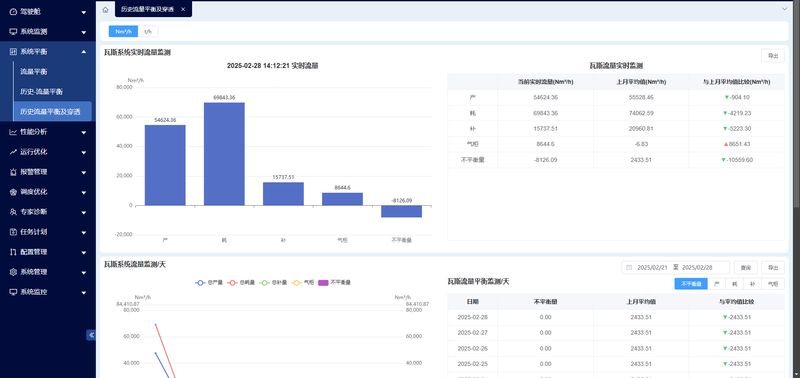Image resolution: width=800 pixels, height=378 pixels.
Task: Expand 专家诊断 menu arrow
Action: (x=84, y=212)
